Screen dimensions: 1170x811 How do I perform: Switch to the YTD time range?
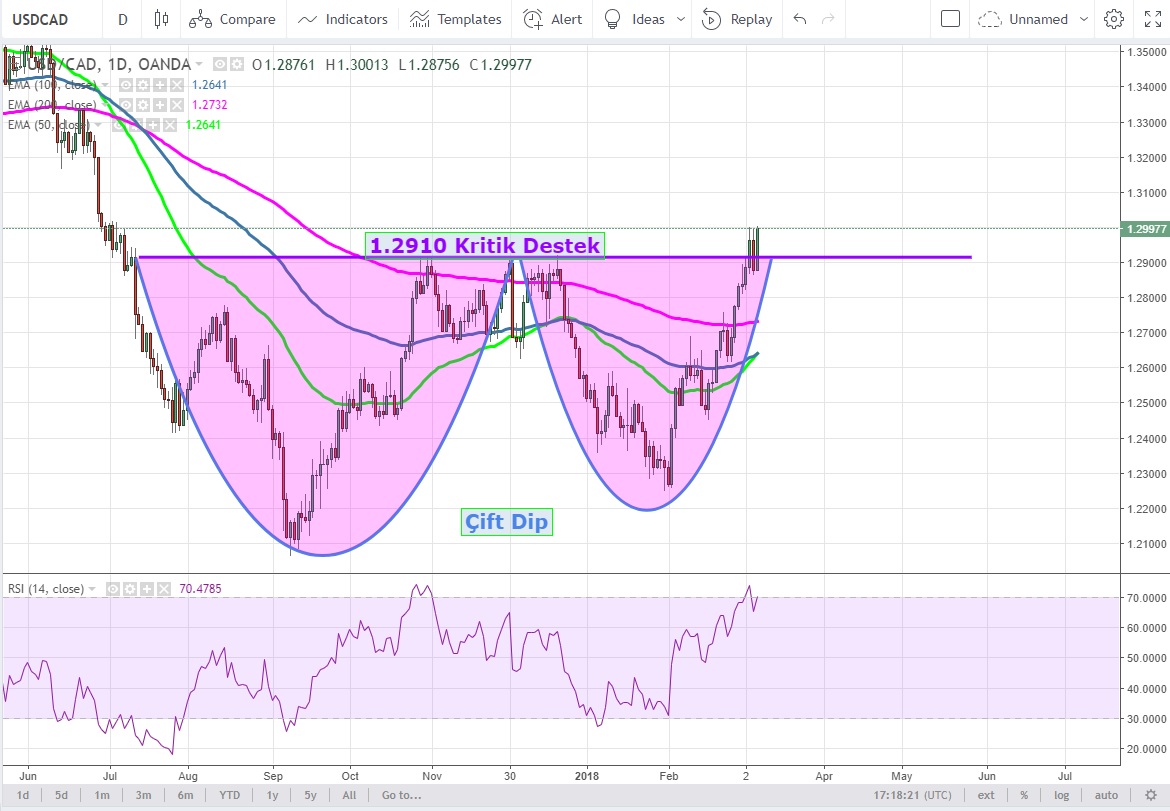click(x=229, y=795)
